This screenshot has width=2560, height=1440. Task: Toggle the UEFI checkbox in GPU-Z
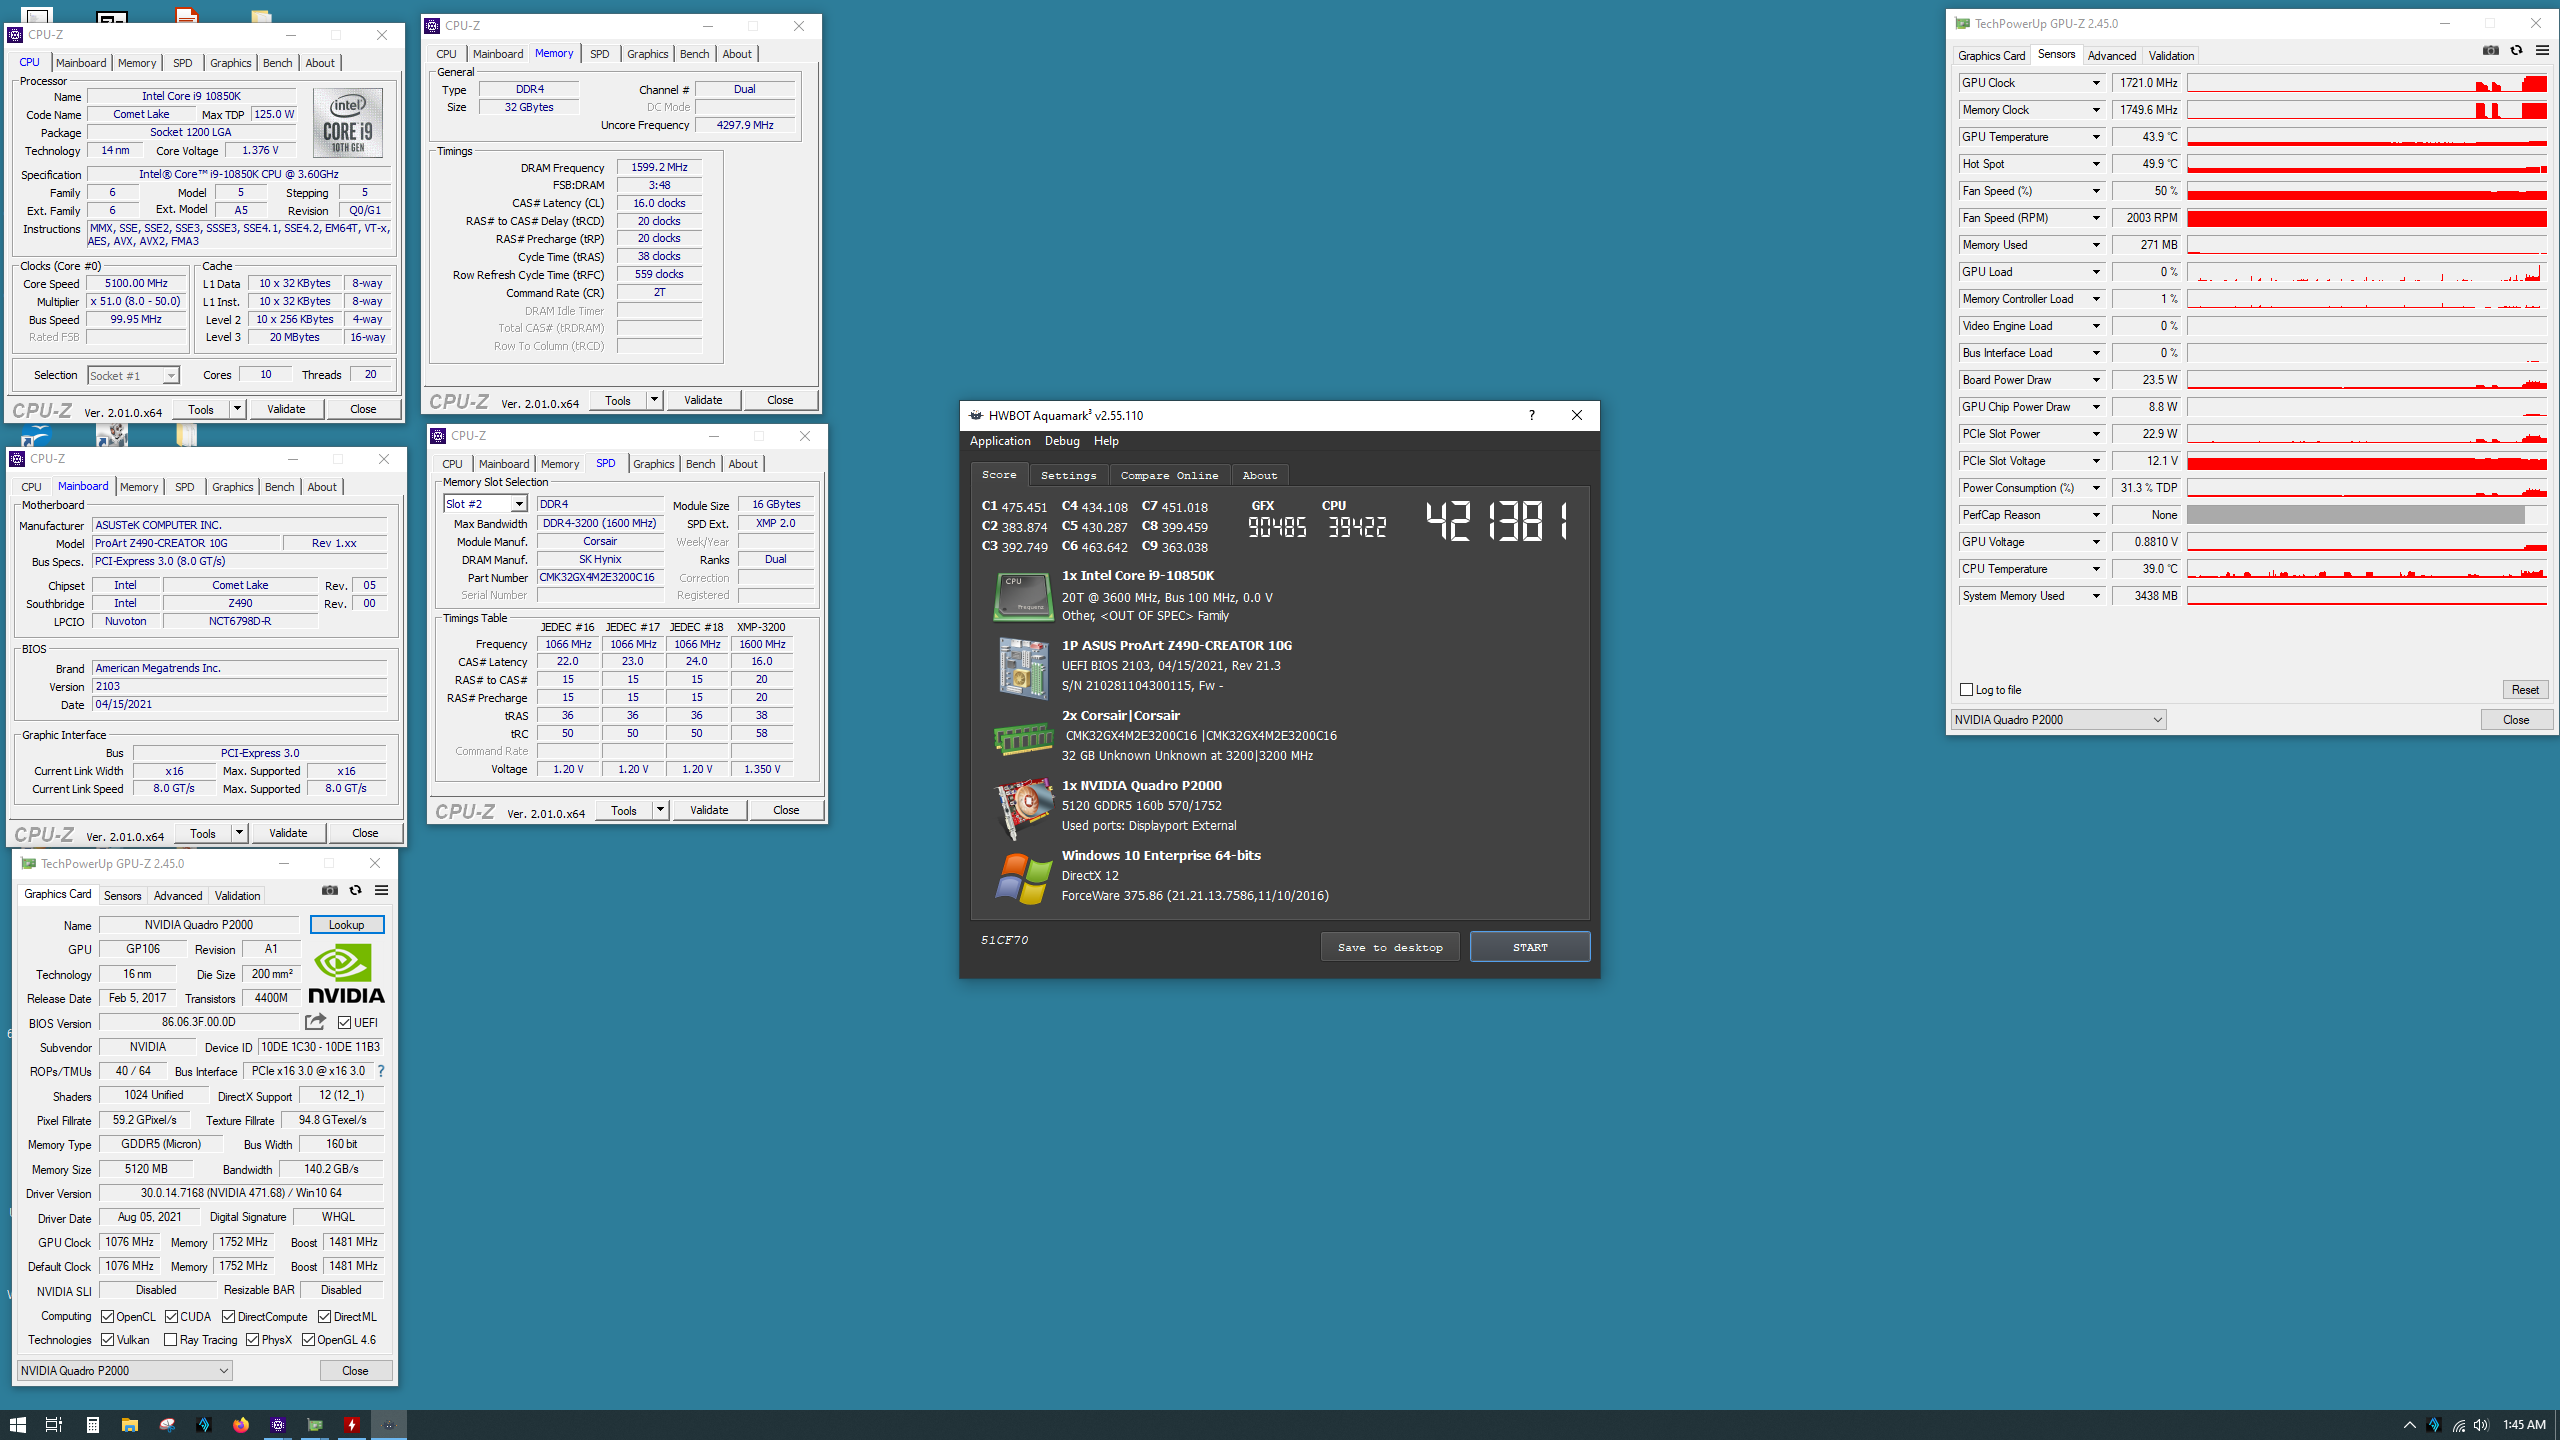[x=344, y=1022]
